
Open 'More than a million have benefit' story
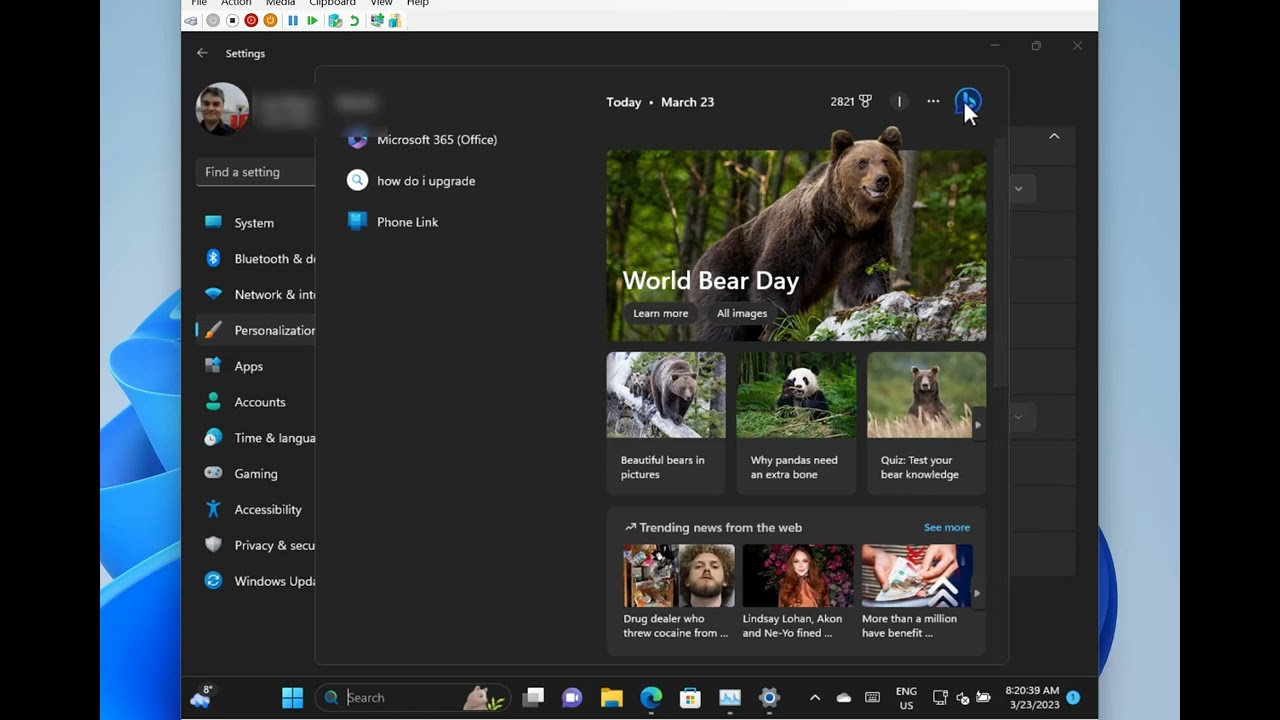(917, 592)
